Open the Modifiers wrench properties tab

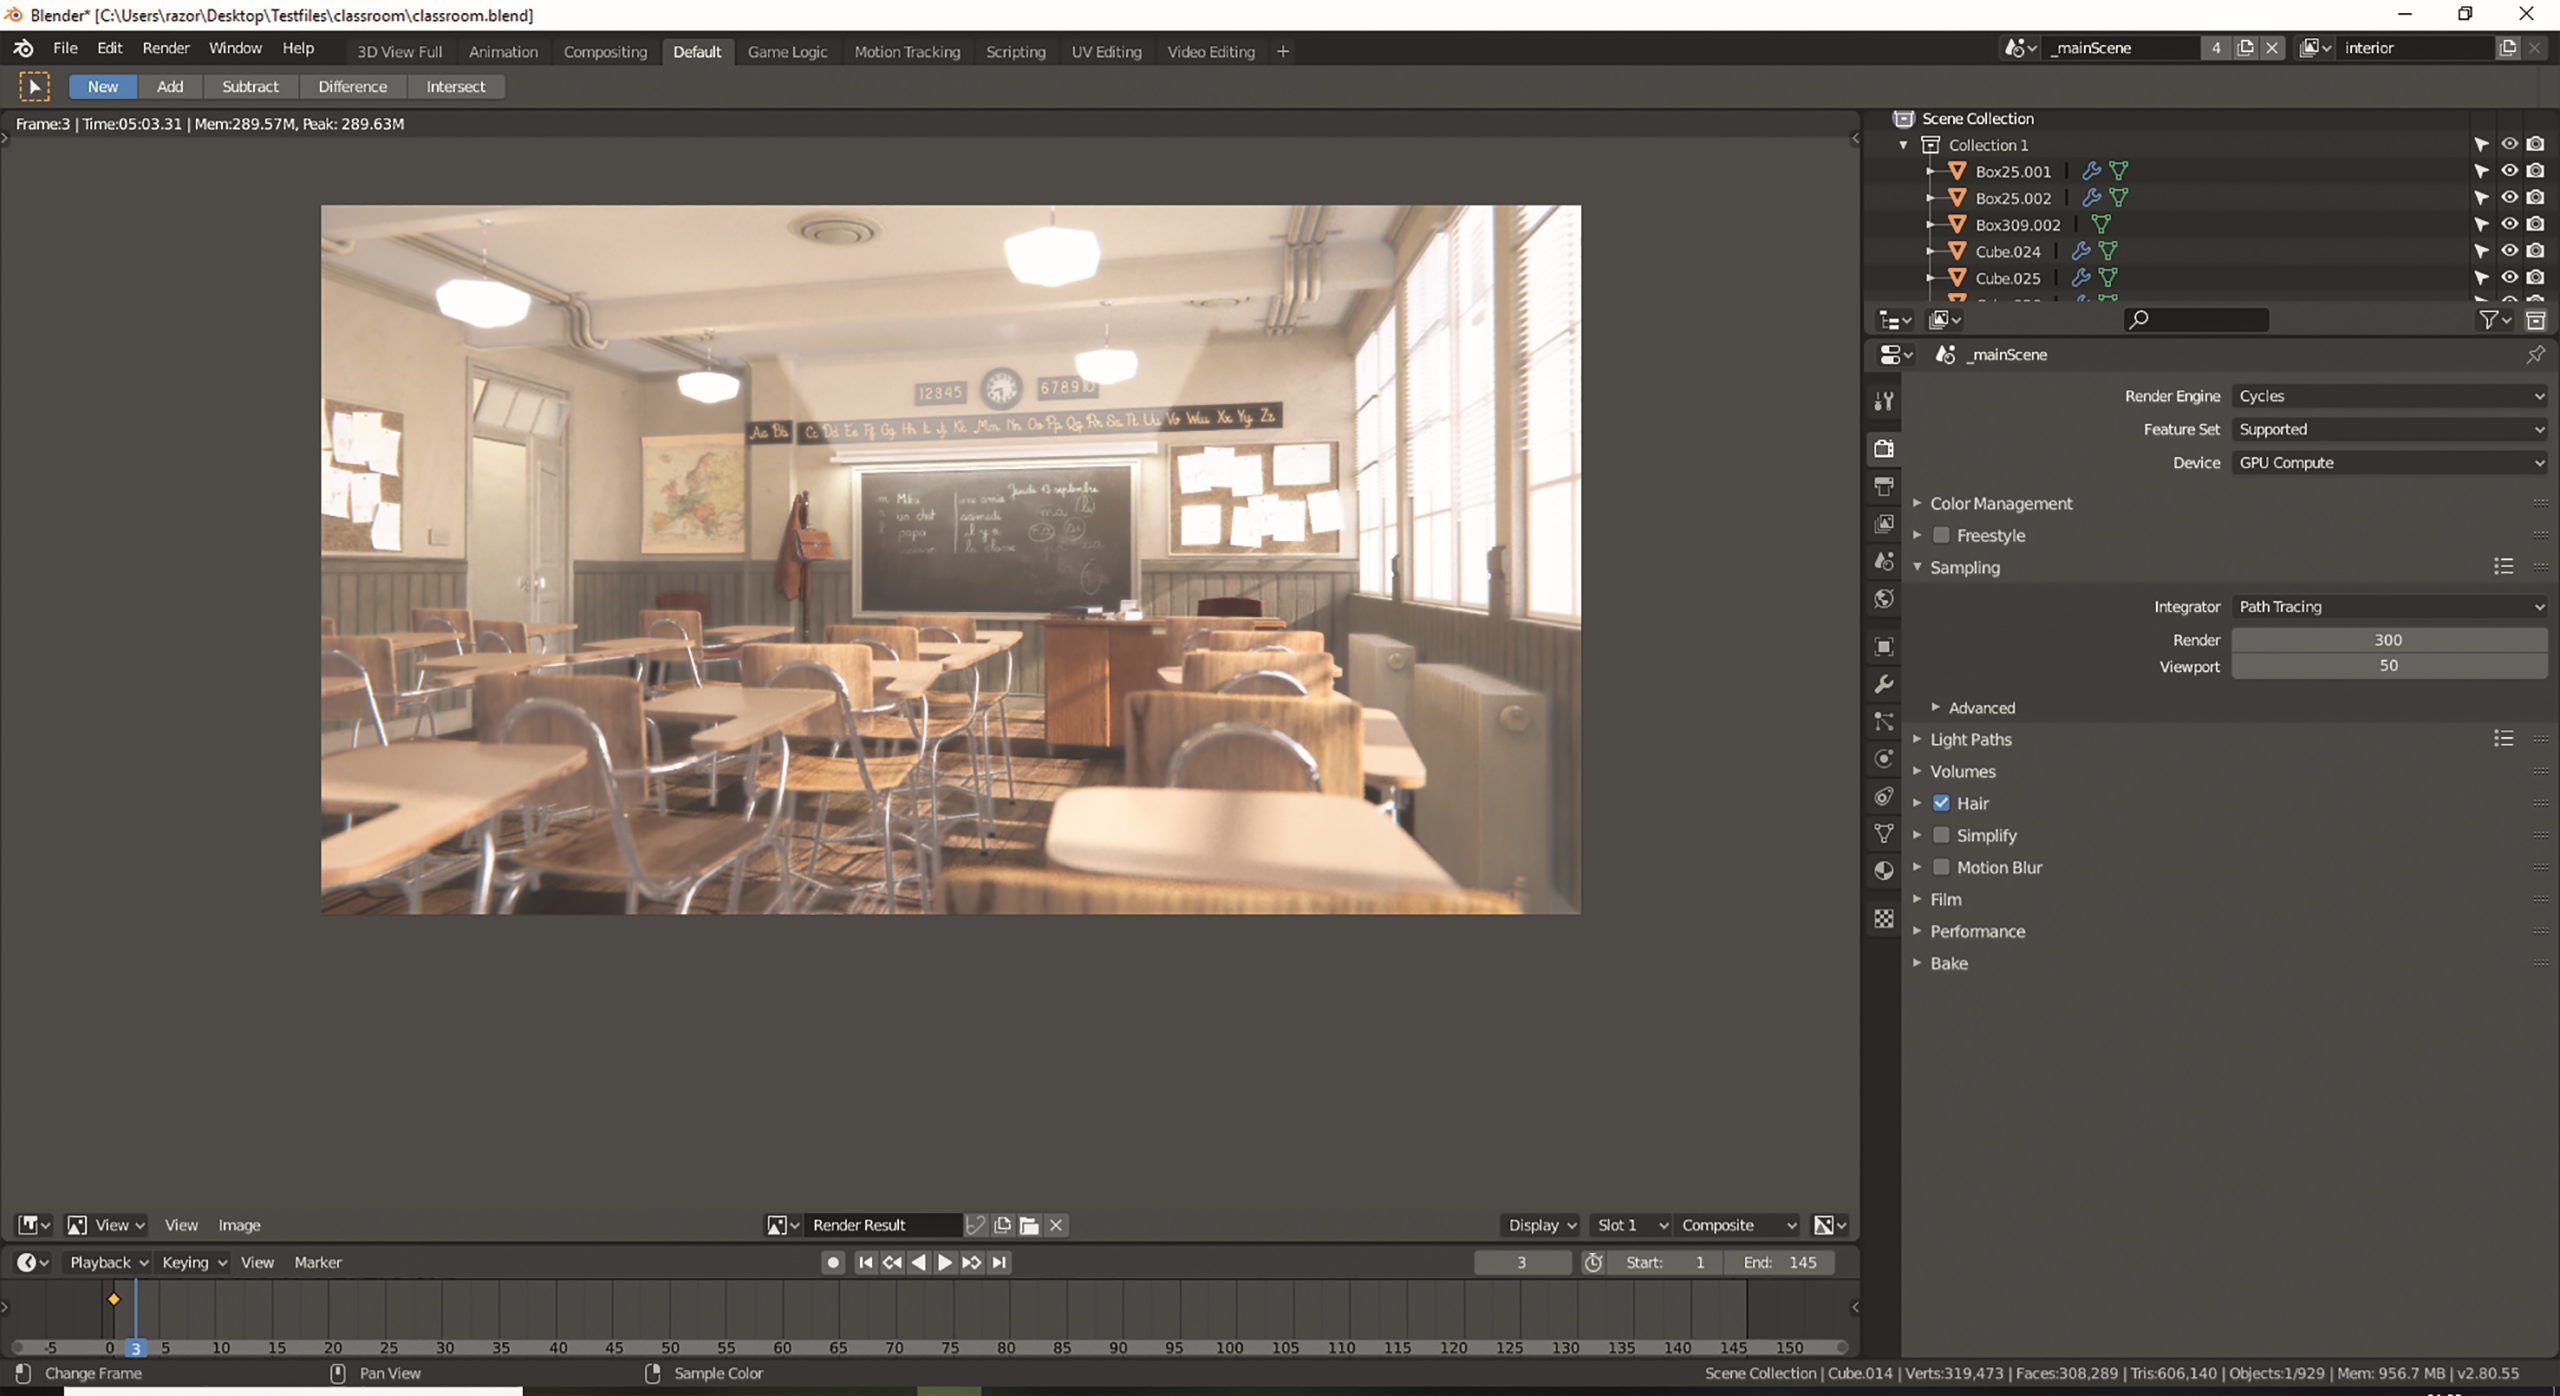point(1884,684)
